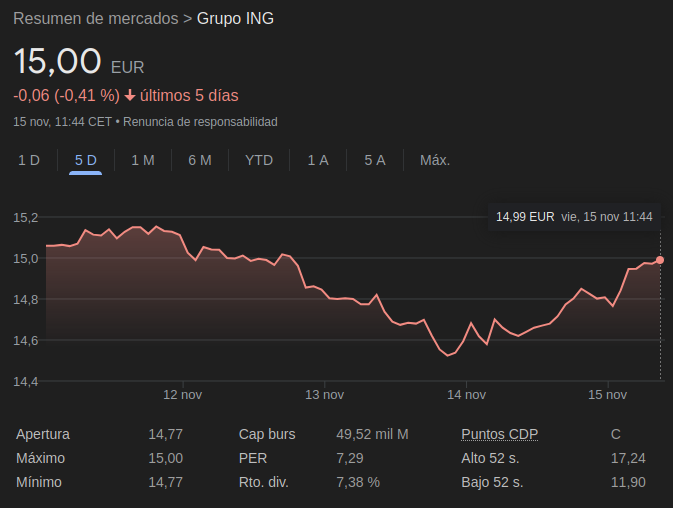Click the Mínimo value 14,77
Image resolution: width=673 pixels, height=508 pixels.
point(166,482)
